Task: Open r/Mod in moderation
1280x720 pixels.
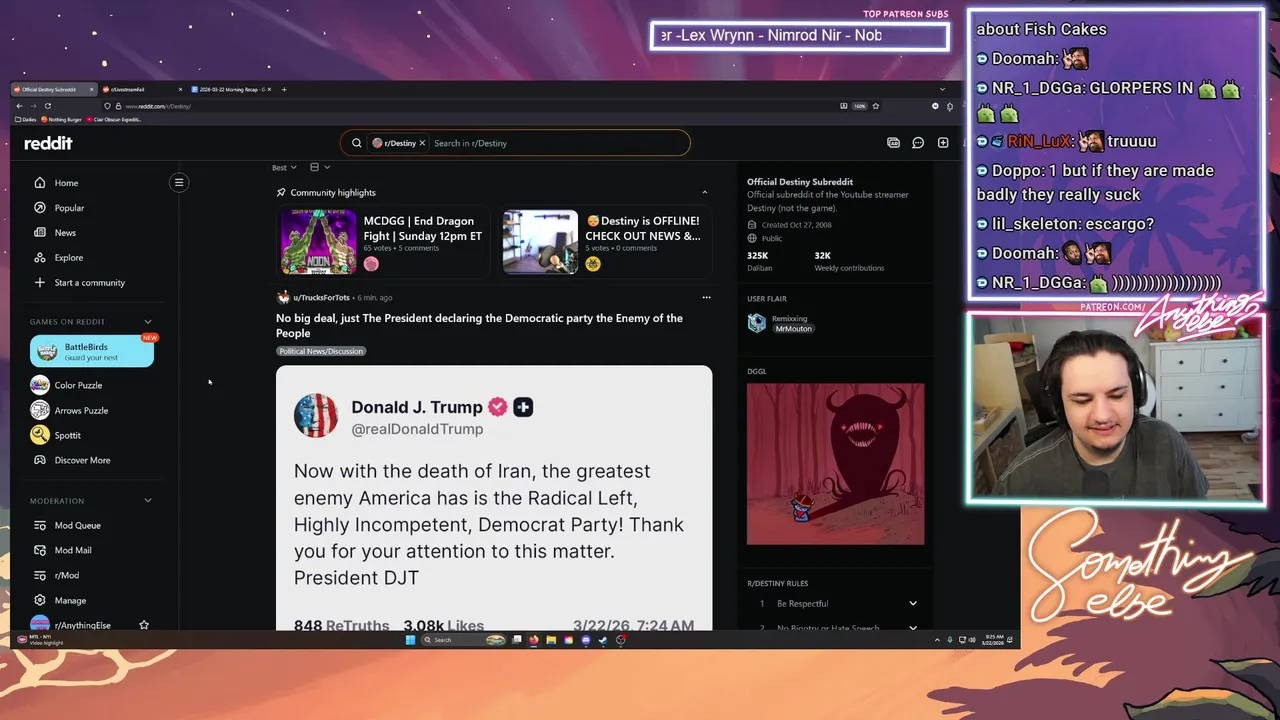Action: (x=57, y=575)
